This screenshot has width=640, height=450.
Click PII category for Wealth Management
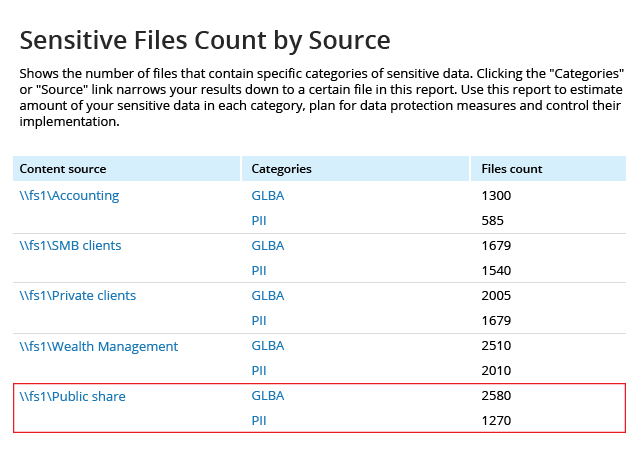tap(259, 371)
